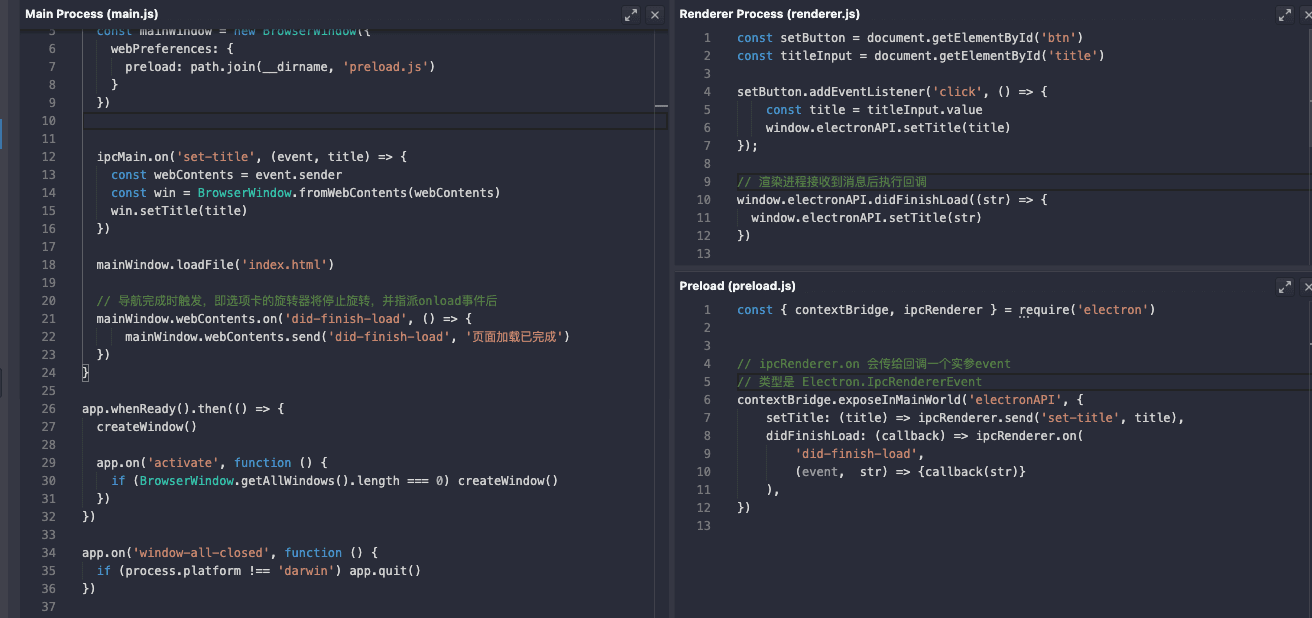Viewport: 1312px width, 618px height.
Task: Click line number 12 in main.js gutter
Action: pyautogui.click(x=49, y=157)
